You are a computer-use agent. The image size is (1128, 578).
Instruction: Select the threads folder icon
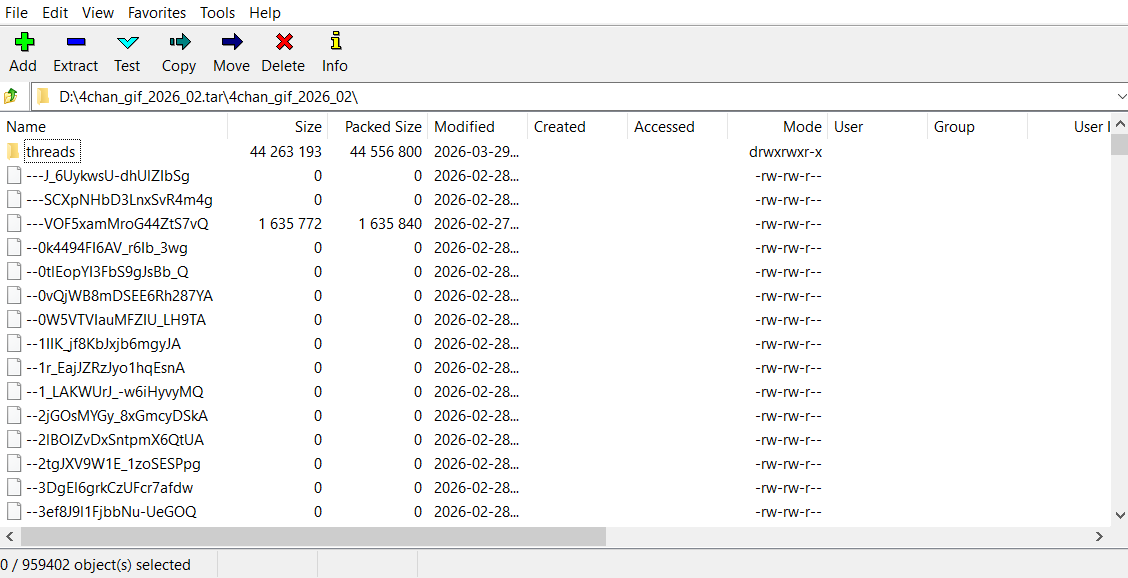[x=13, y=151]
